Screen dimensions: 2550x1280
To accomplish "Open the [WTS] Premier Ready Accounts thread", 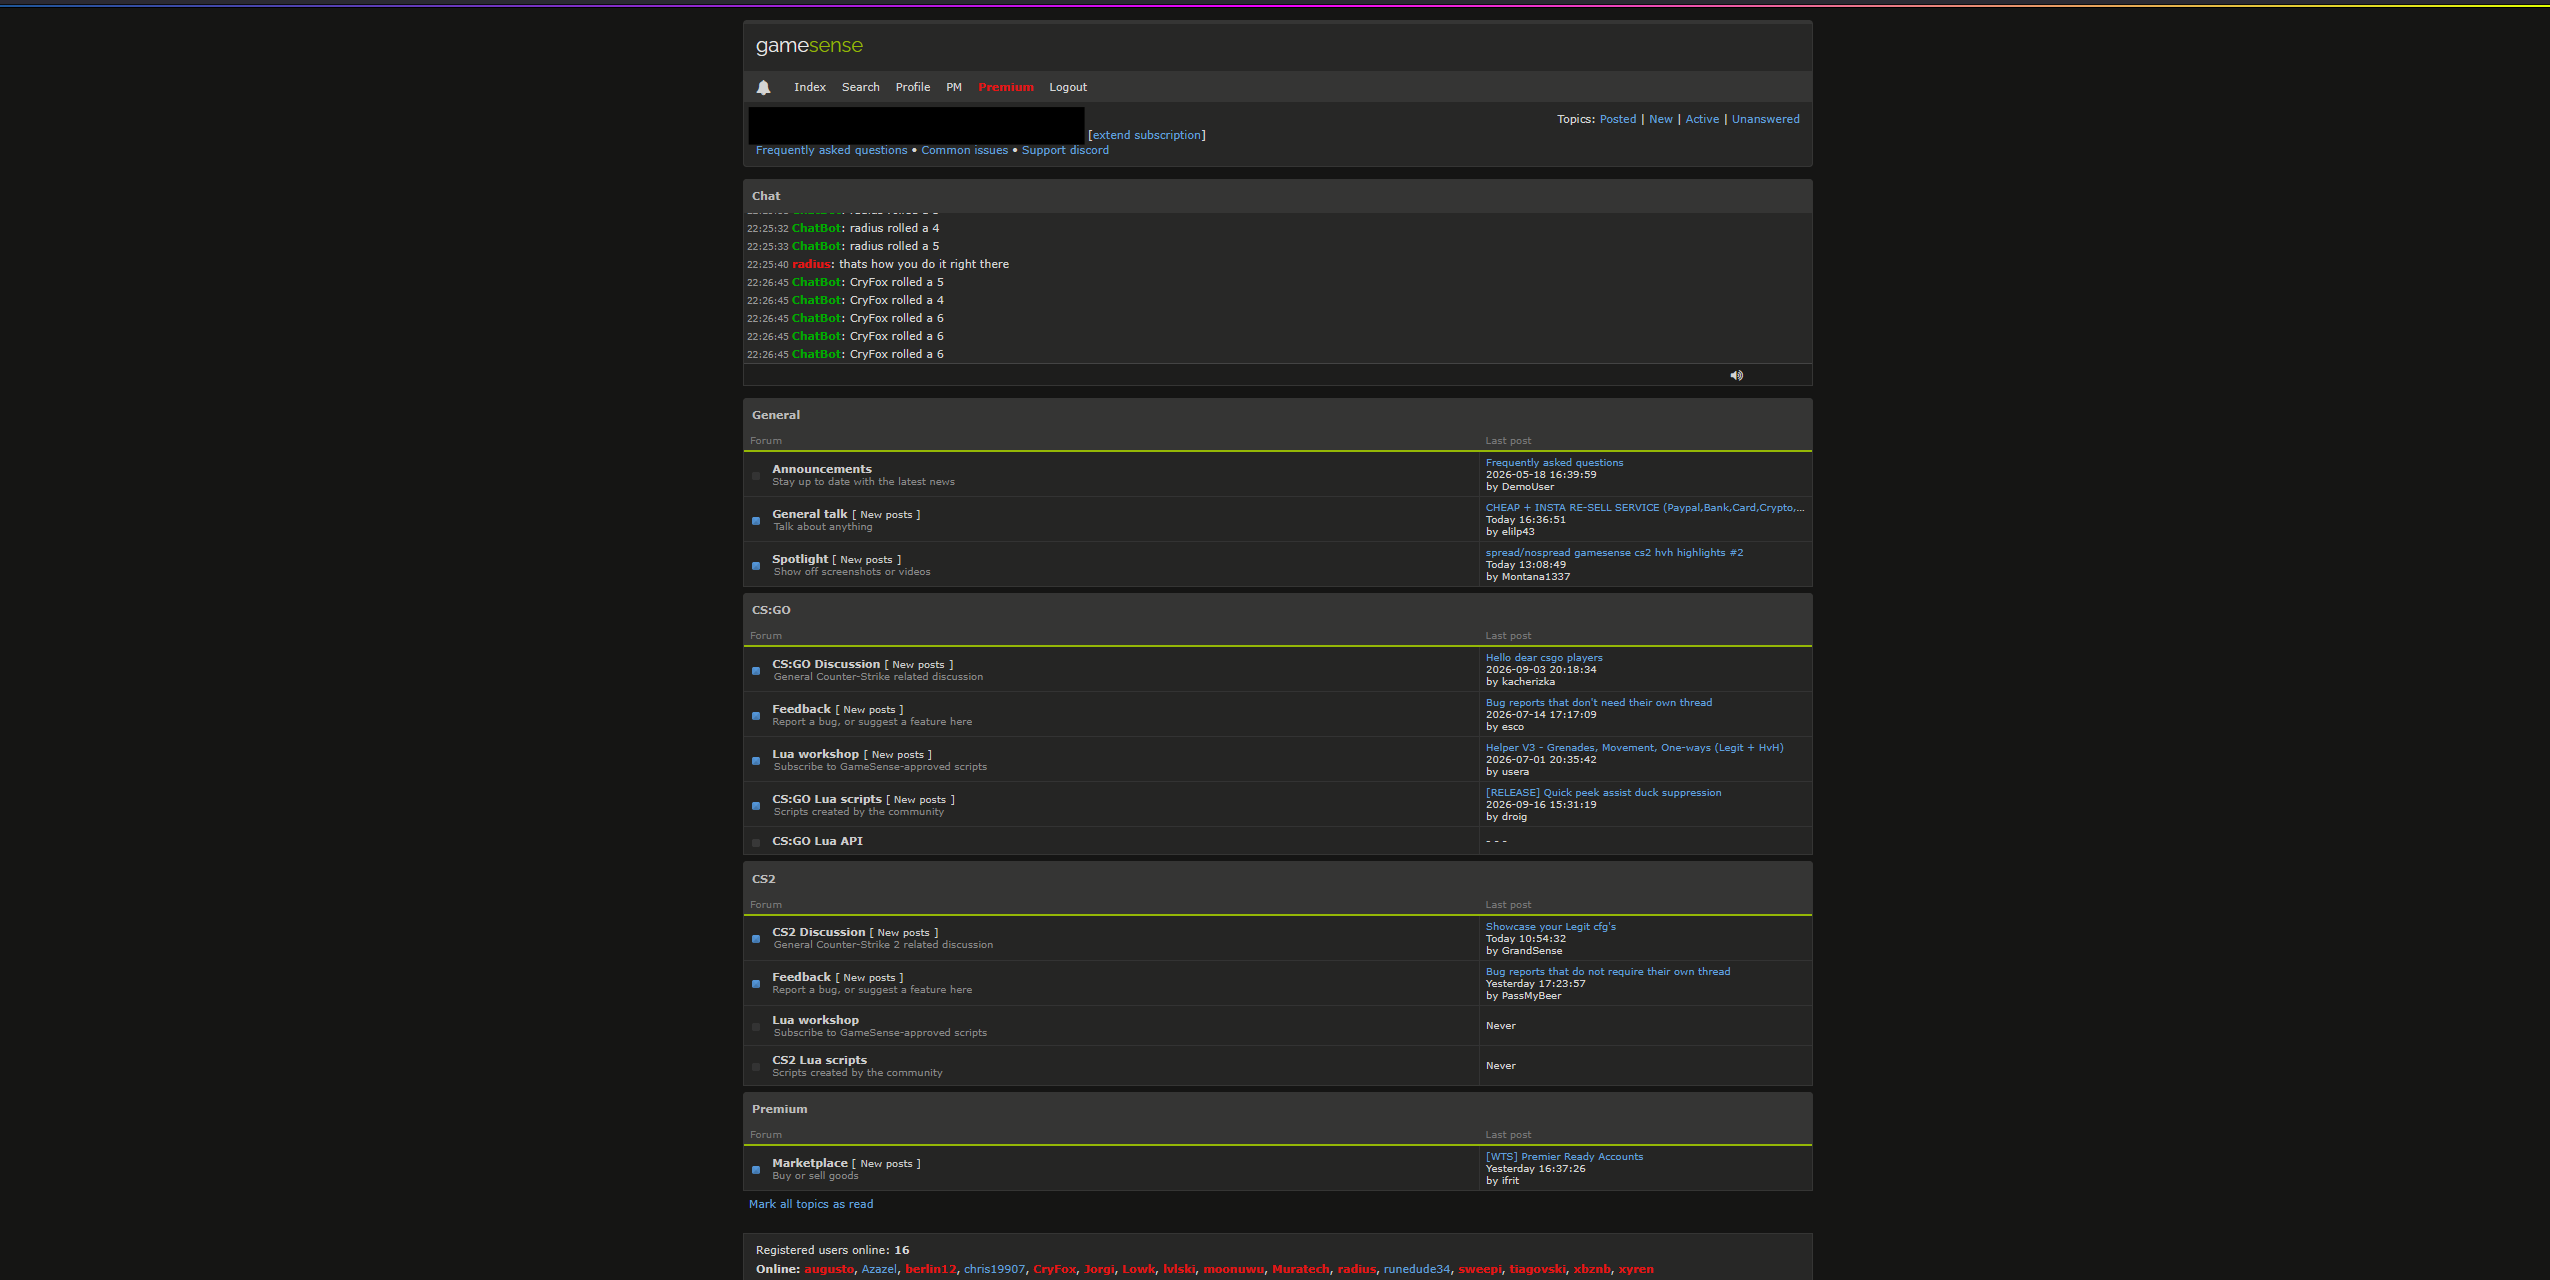I will pyautogui.click(x=1565, y=1157).
